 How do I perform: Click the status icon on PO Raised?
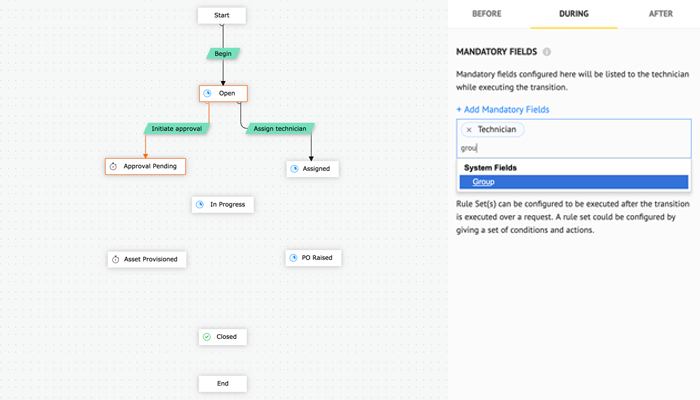point(293,258)
